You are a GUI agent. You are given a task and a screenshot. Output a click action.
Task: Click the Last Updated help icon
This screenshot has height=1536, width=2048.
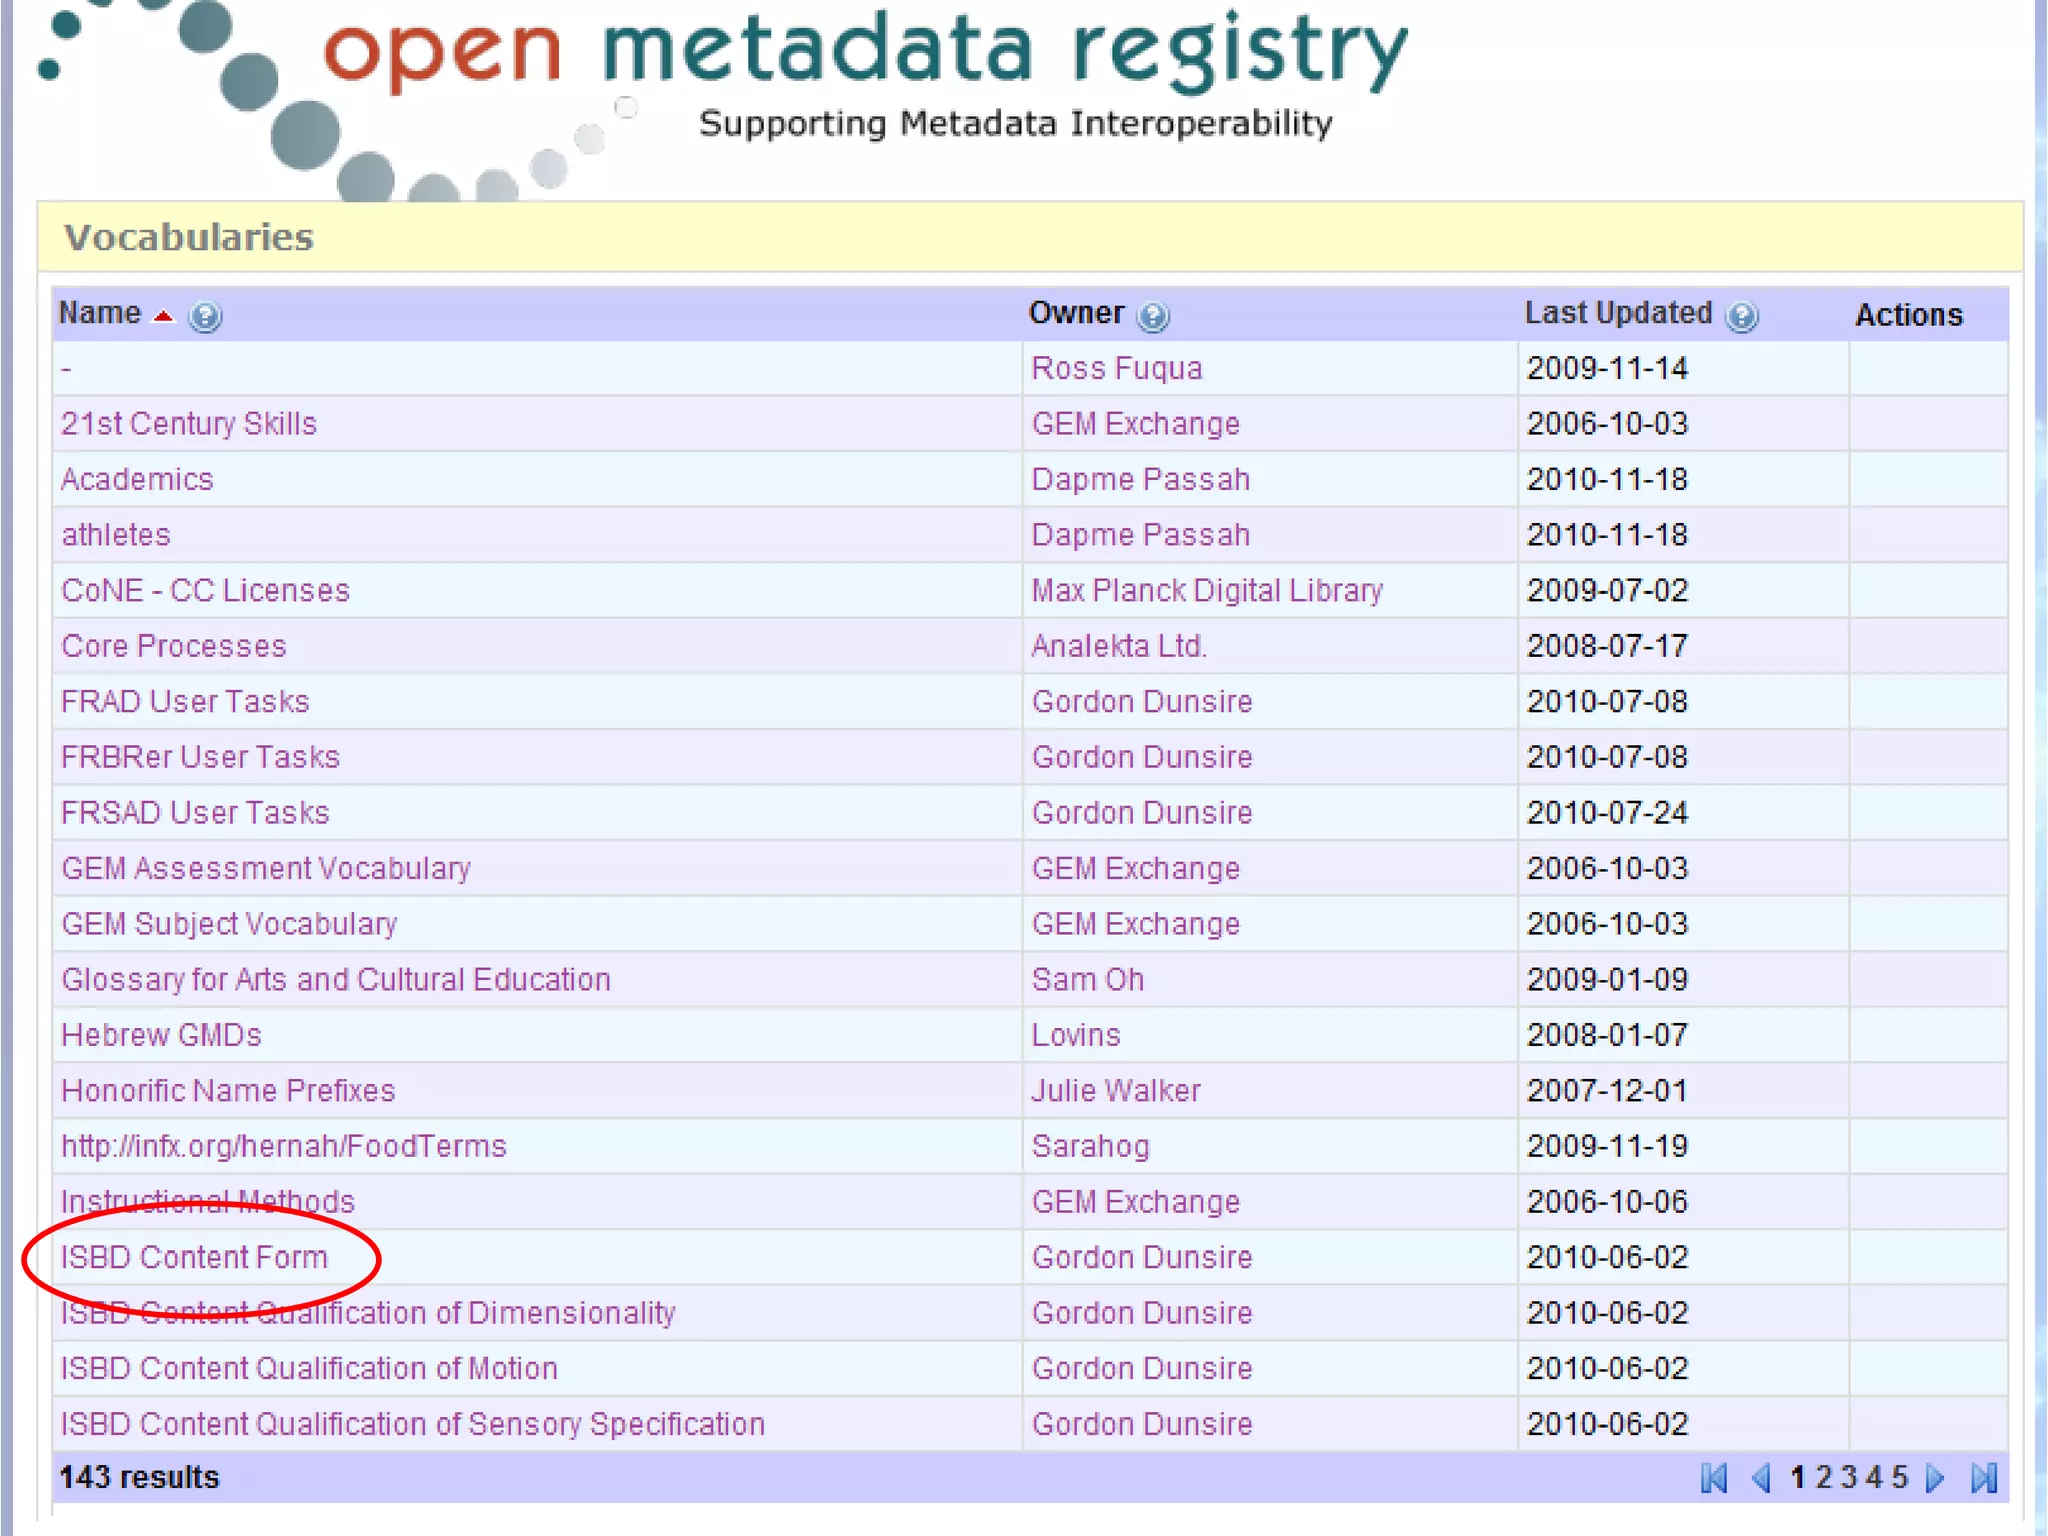pyautogui.click(x=1742, y=317)
